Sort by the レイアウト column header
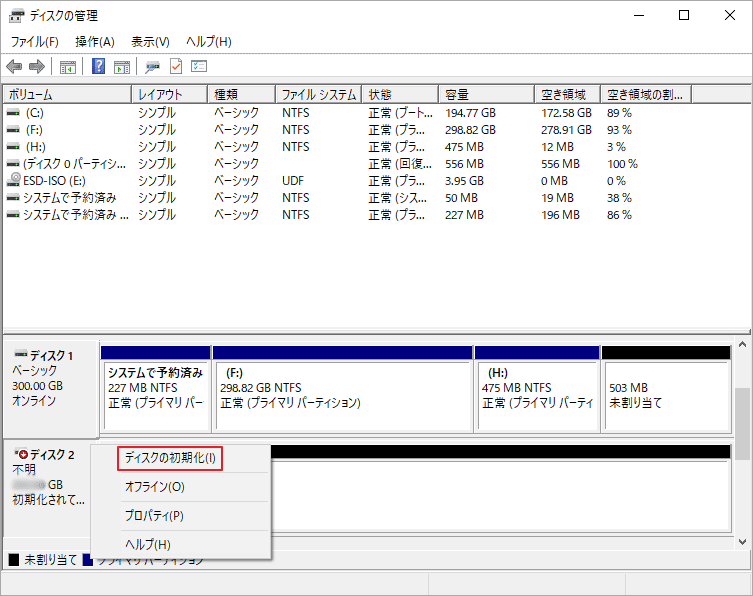This screenshot has width=753, height=596. tap(170, 94)
